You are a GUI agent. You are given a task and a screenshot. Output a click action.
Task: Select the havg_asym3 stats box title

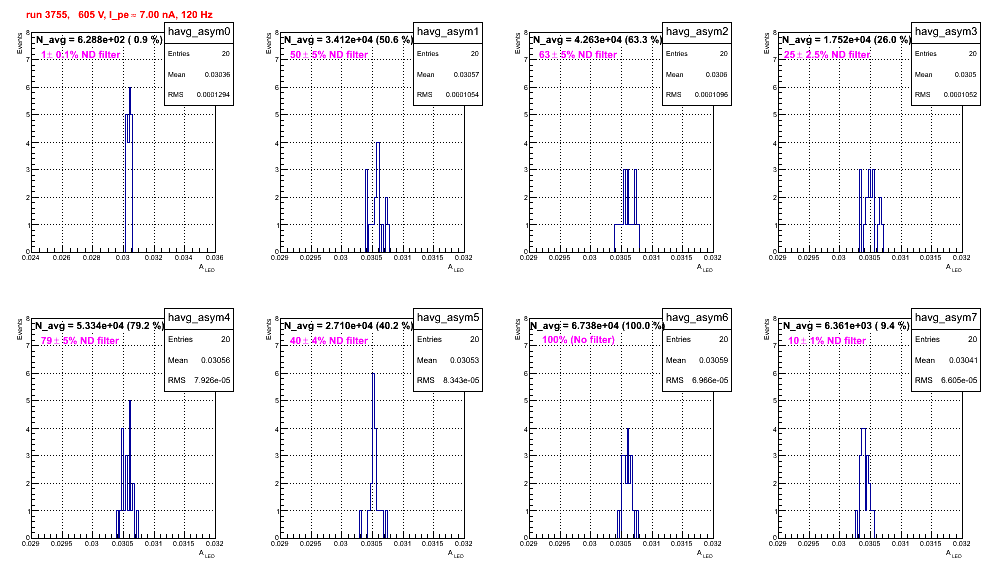[x=946, y=32]
